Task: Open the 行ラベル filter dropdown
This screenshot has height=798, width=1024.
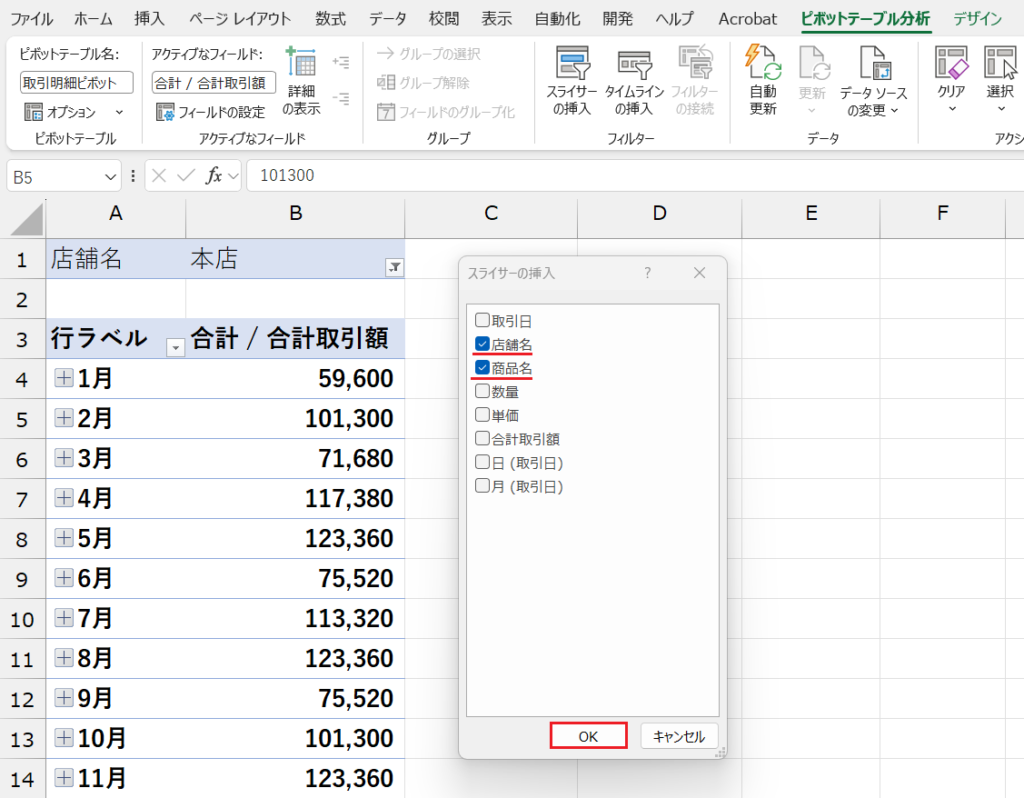Action: [x=176, y=347]
